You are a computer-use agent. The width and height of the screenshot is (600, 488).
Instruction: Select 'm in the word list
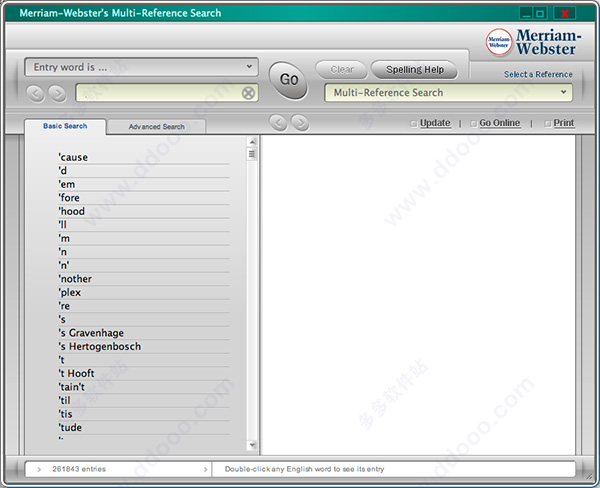click(143, 238)
